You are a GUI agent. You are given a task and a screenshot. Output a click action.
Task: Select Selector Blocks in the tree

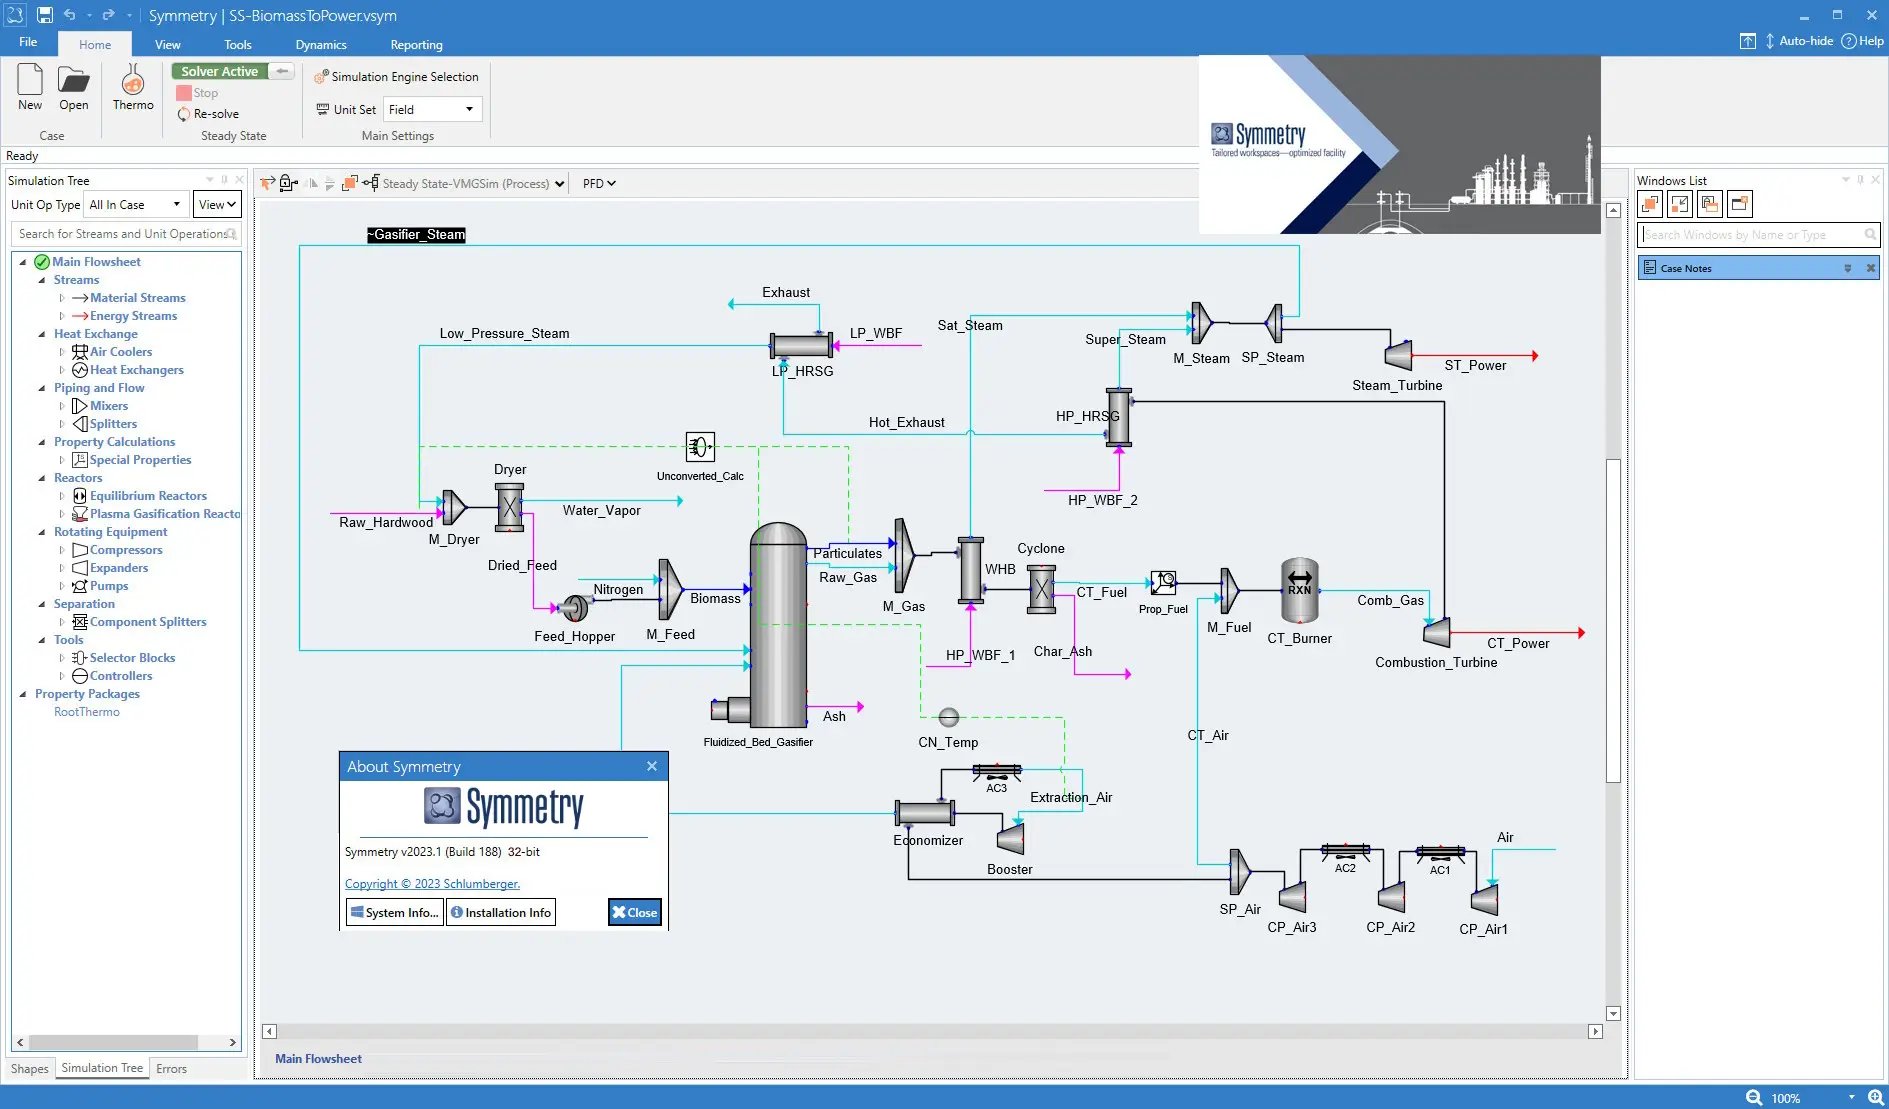point(132,658)
